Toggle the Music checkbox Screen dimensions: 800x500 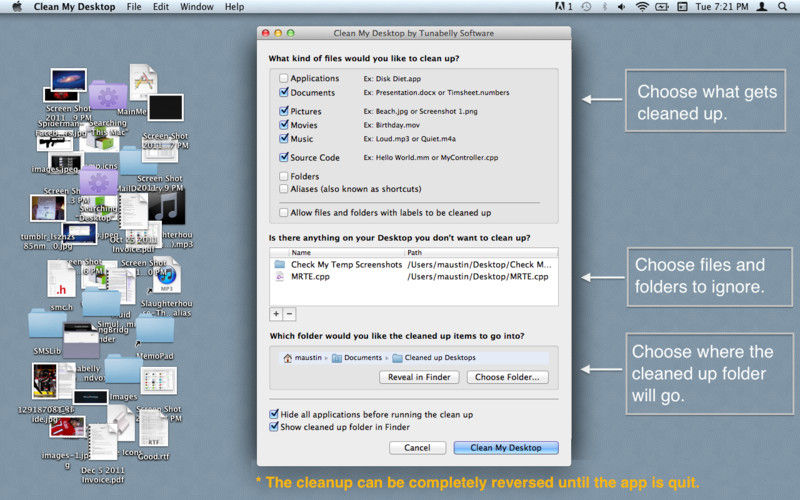coord(284,138)
